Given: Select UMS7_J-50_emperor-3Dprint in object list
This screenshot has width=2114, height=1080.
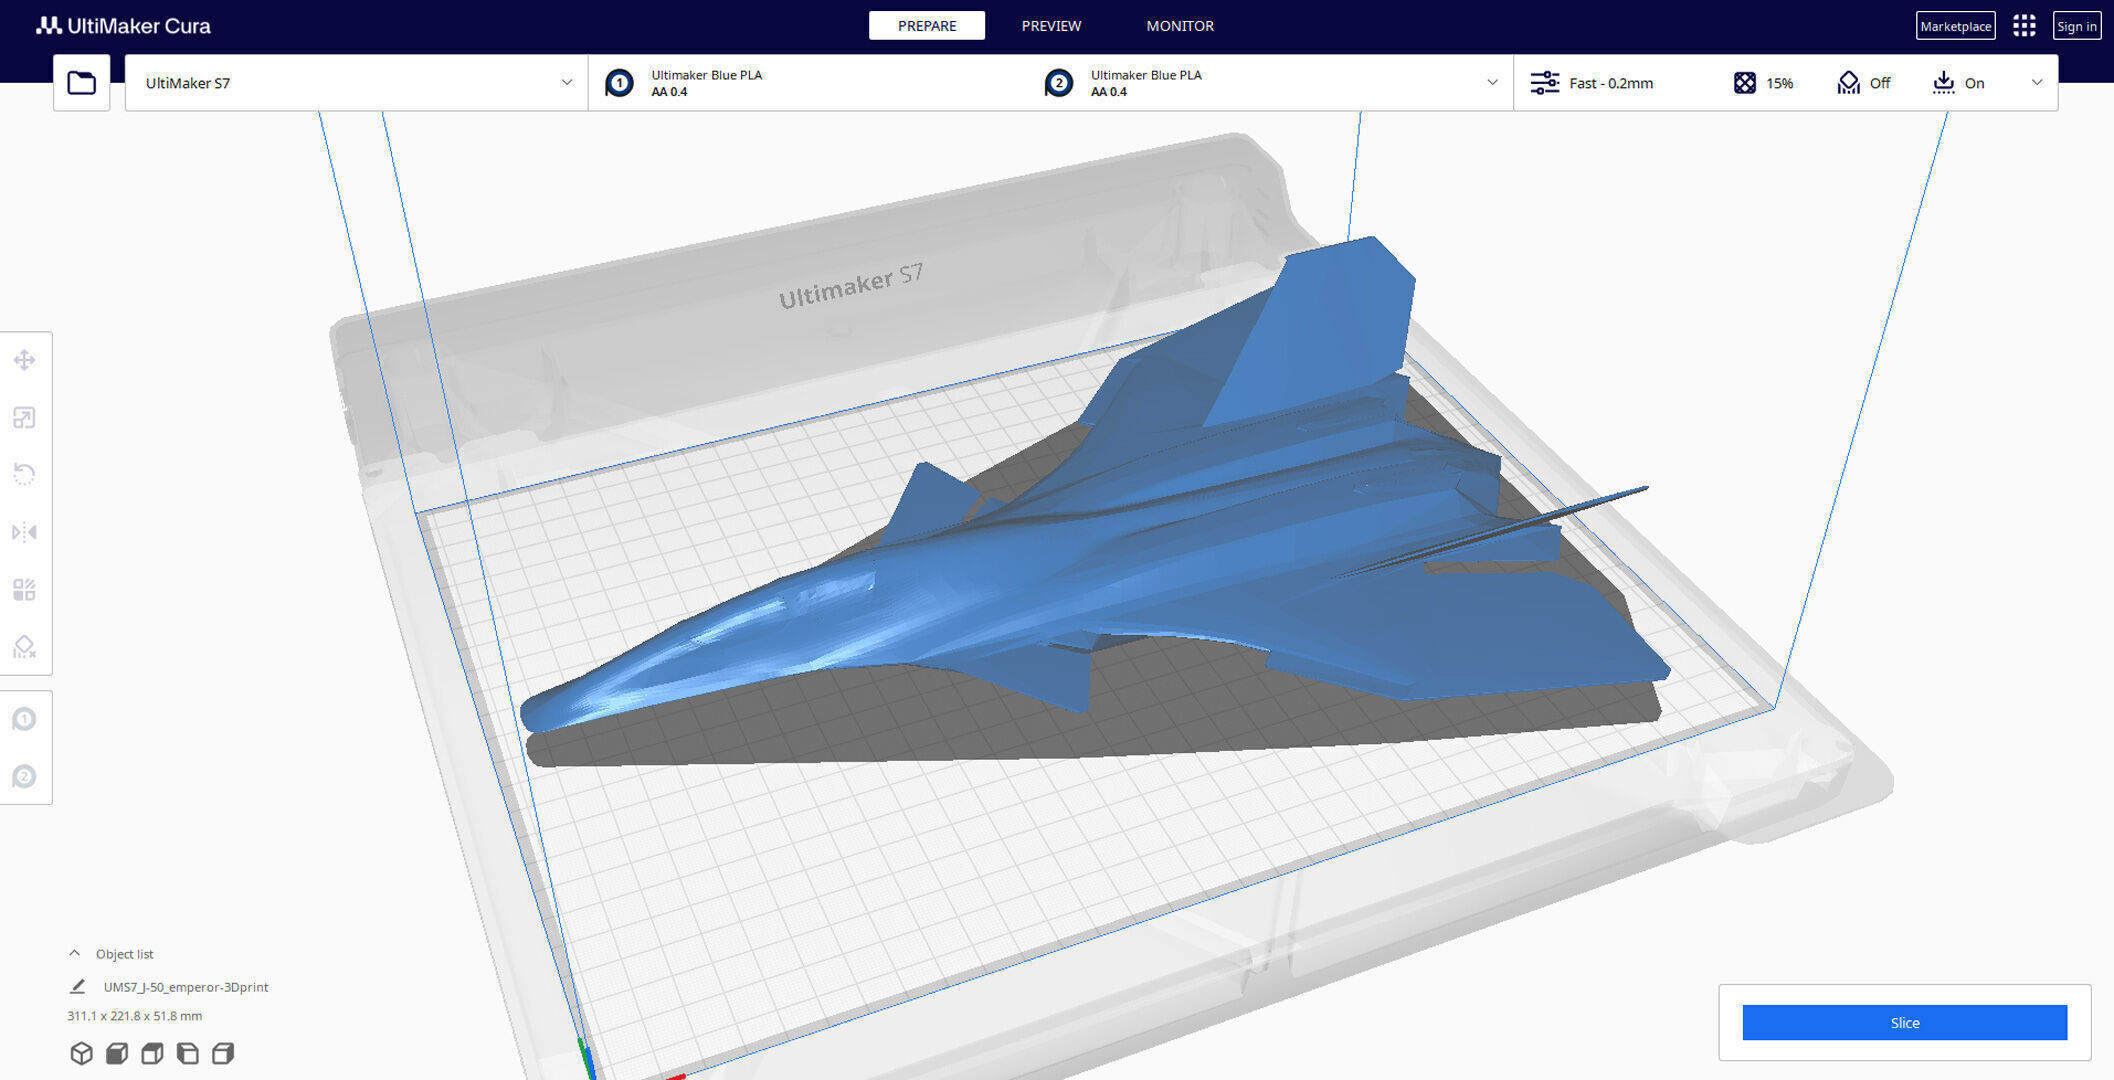Looking at the screenshot, I should 185,987.
